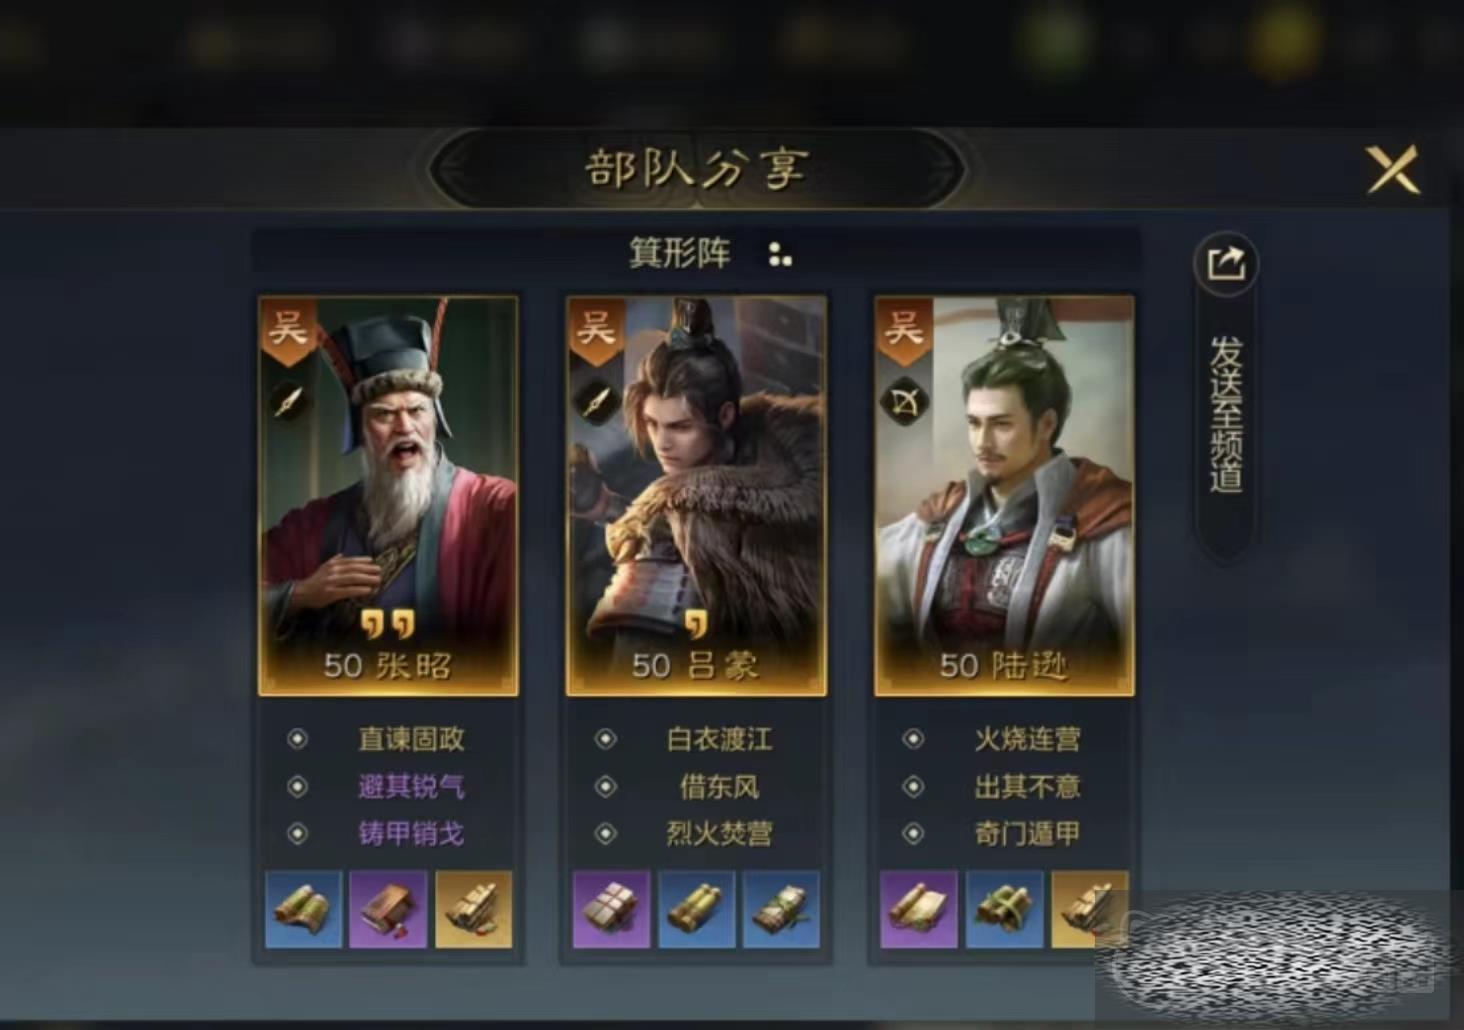
Task: Select the 铸甲销戈 skill
Action: tap(411, 833)
